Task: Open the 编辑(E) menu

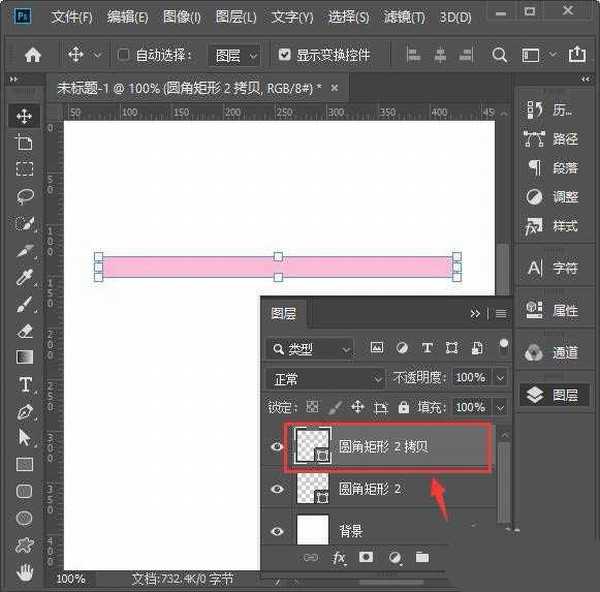Action: 128,17
